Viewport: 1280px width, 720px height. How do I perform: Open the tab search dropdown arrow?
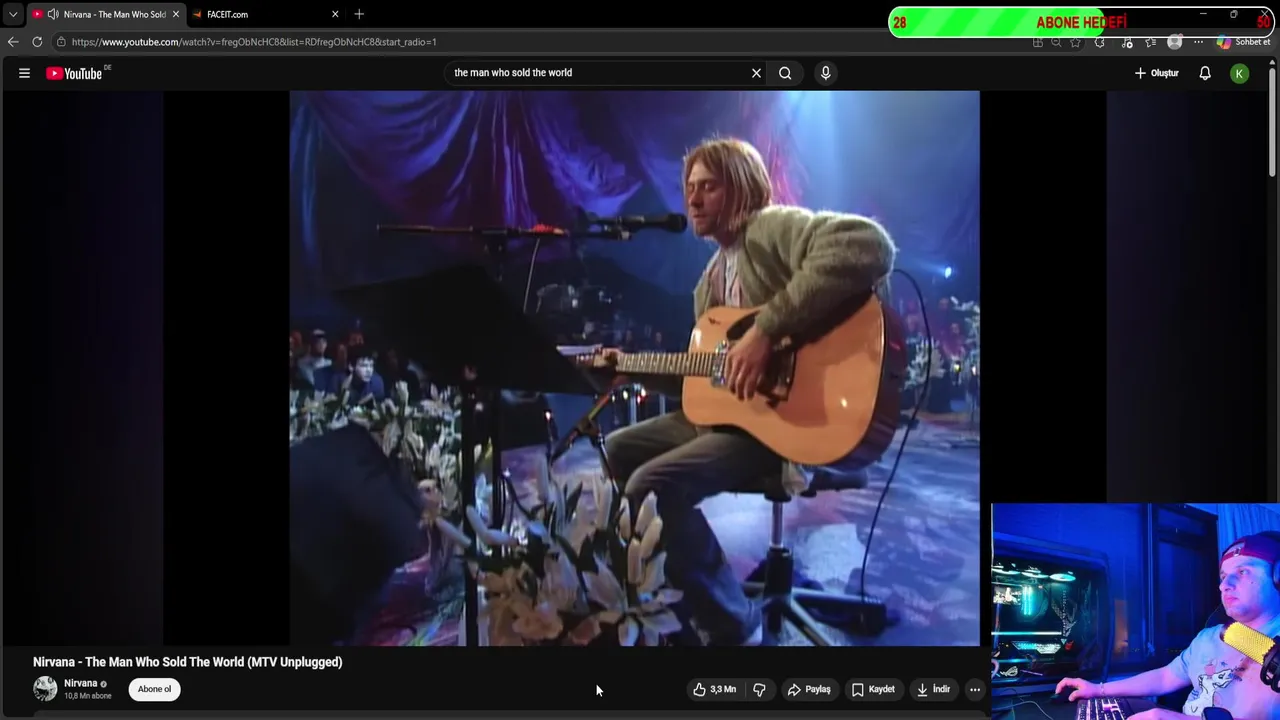(x=13, y=14)
